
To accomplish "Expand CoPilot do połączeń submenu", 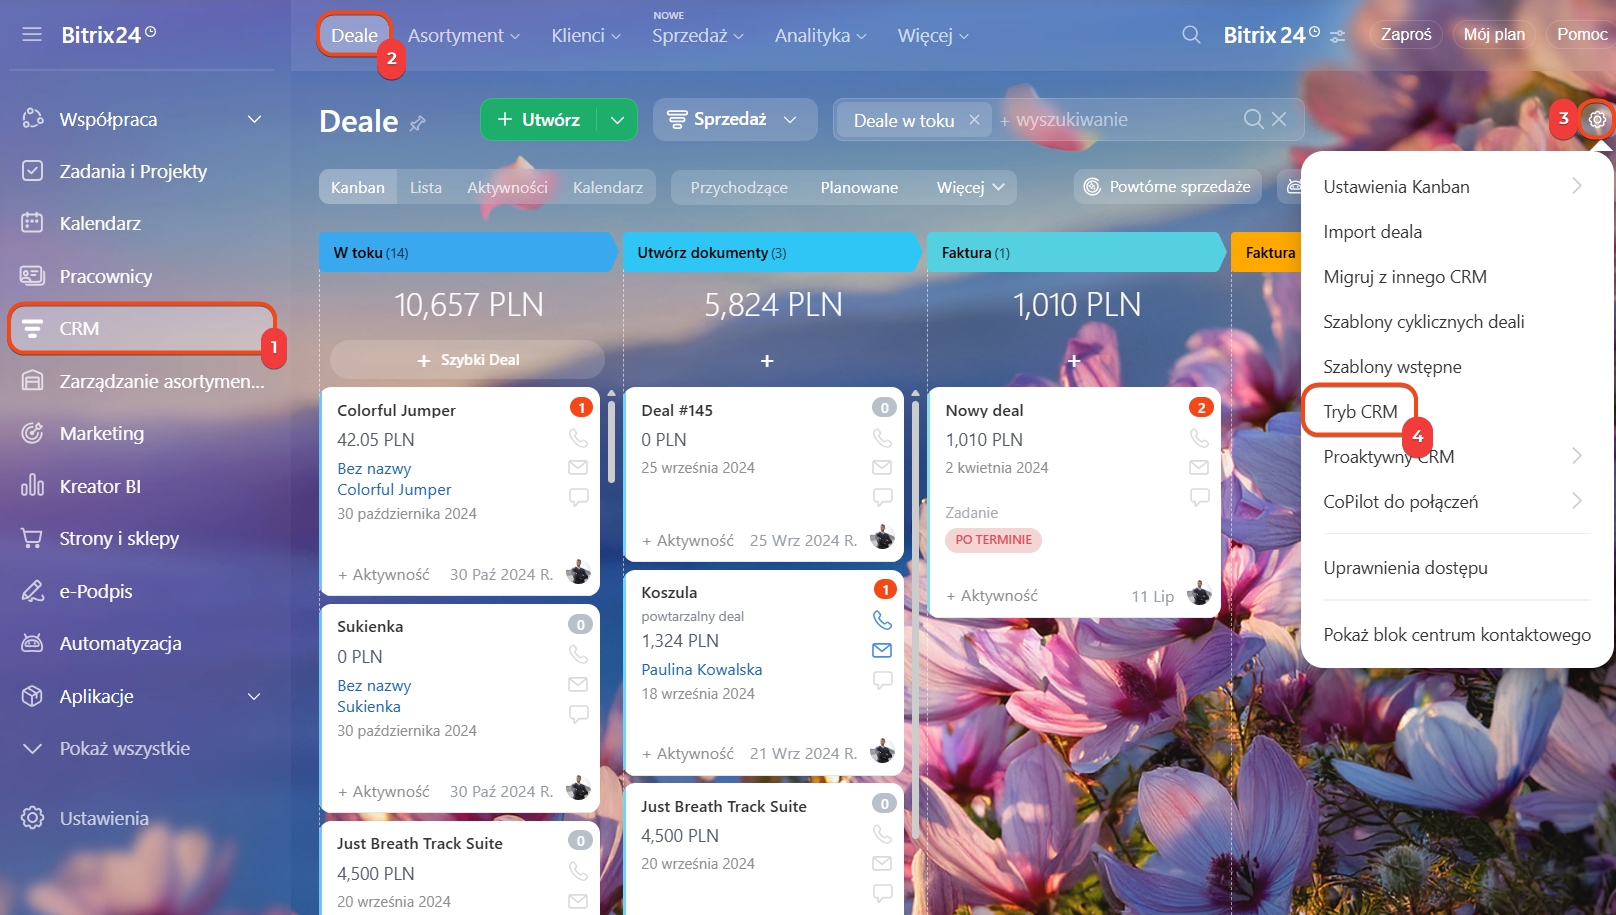I will [x=1576, y=501].
